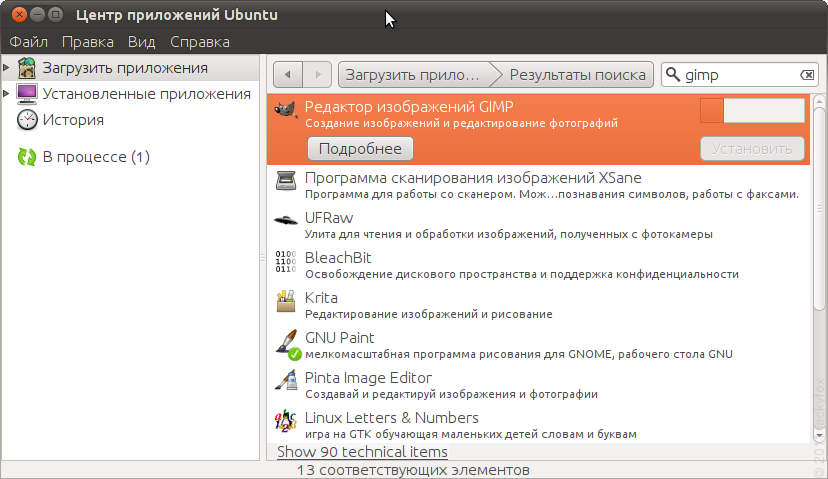
Task: Select the GNU Paint result row title
Action: [340, 338]
